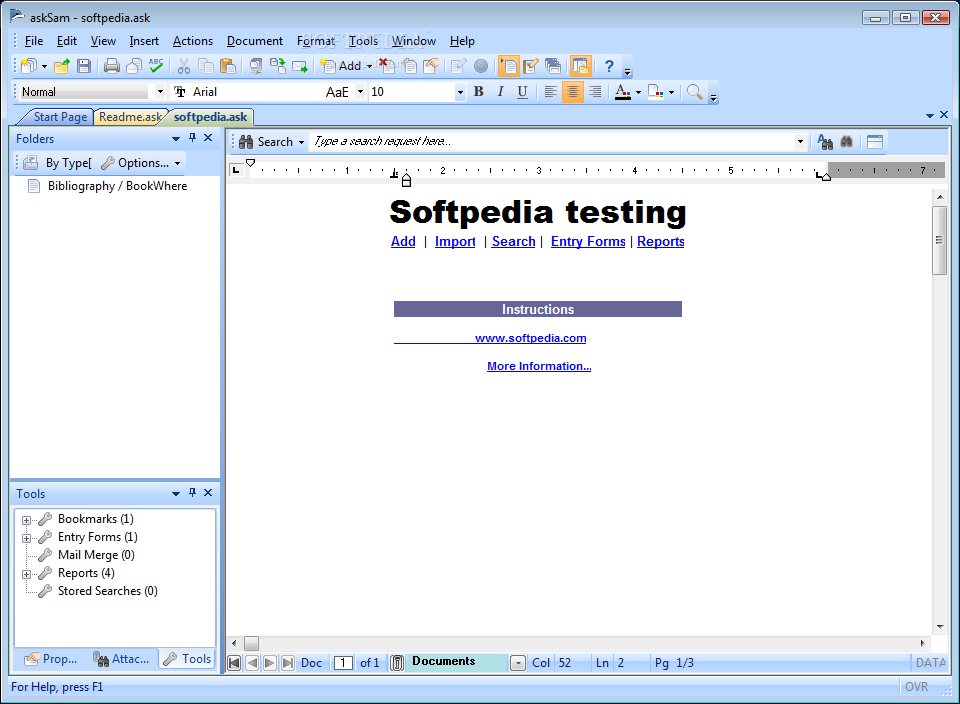This screenshot has width=960, height=704.
Task: Open the font size dropdown
Action: pyautogui.click(x=460, y=92)
